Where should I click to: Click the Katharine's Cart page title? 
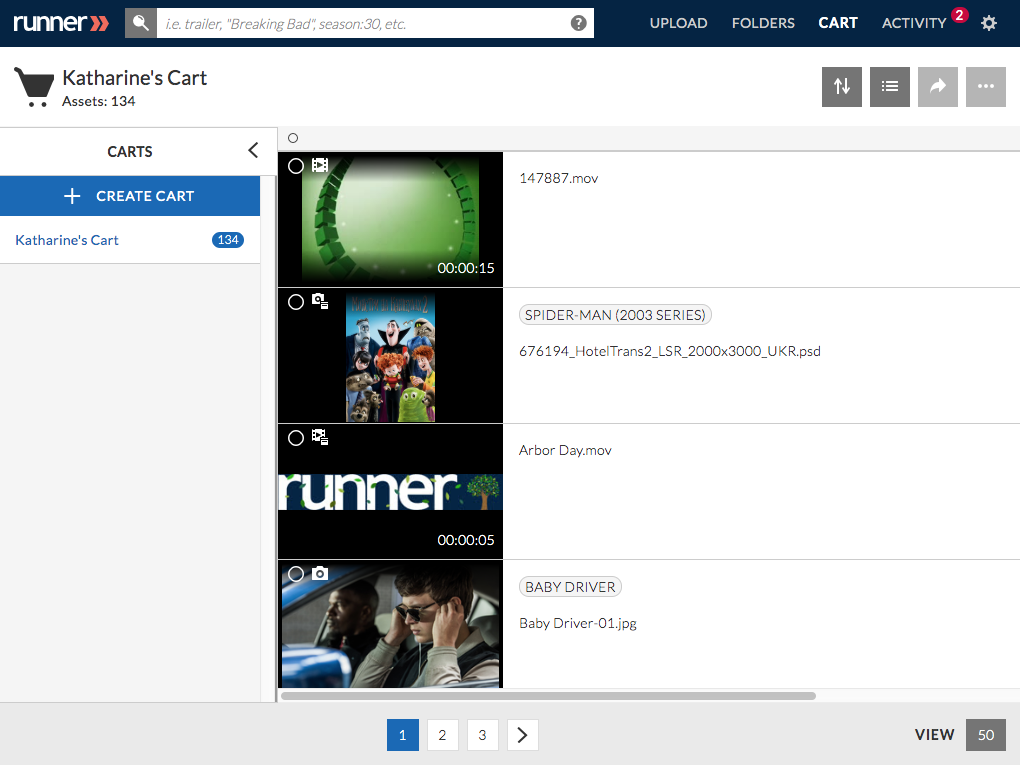tap(135, 78)
